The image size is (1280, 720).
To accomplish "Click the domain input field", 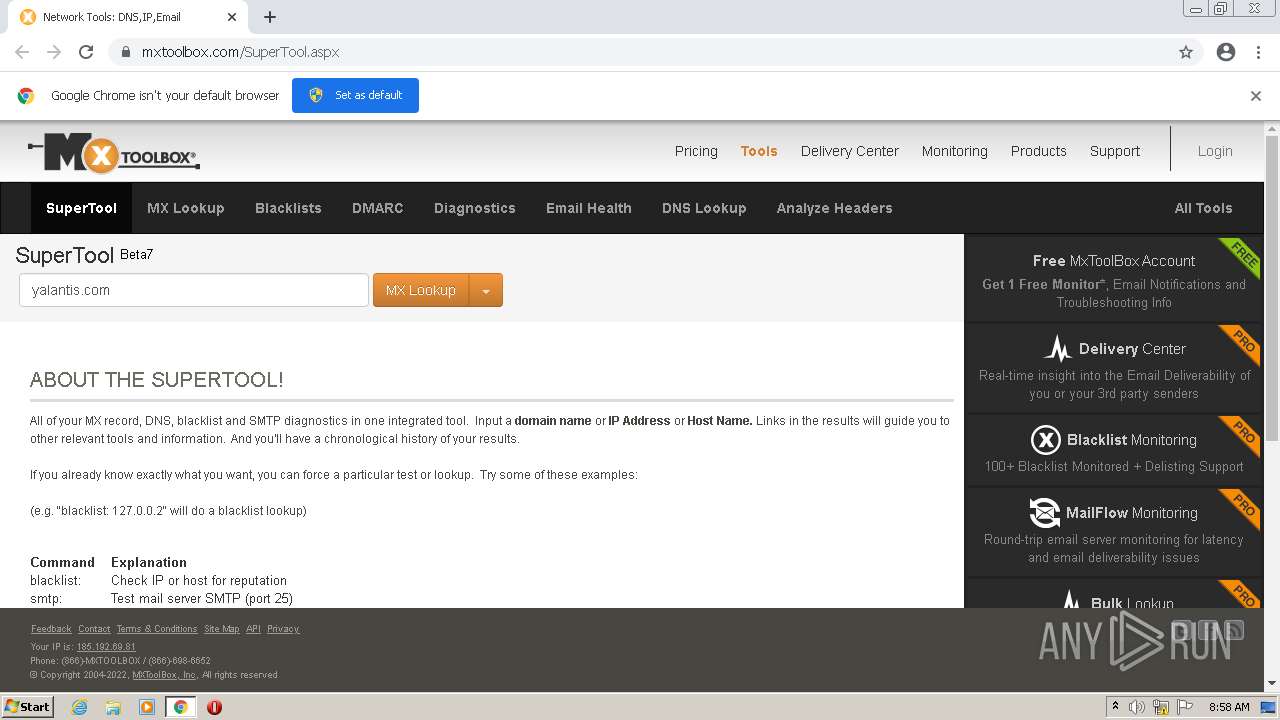I will tap(194, 290).
